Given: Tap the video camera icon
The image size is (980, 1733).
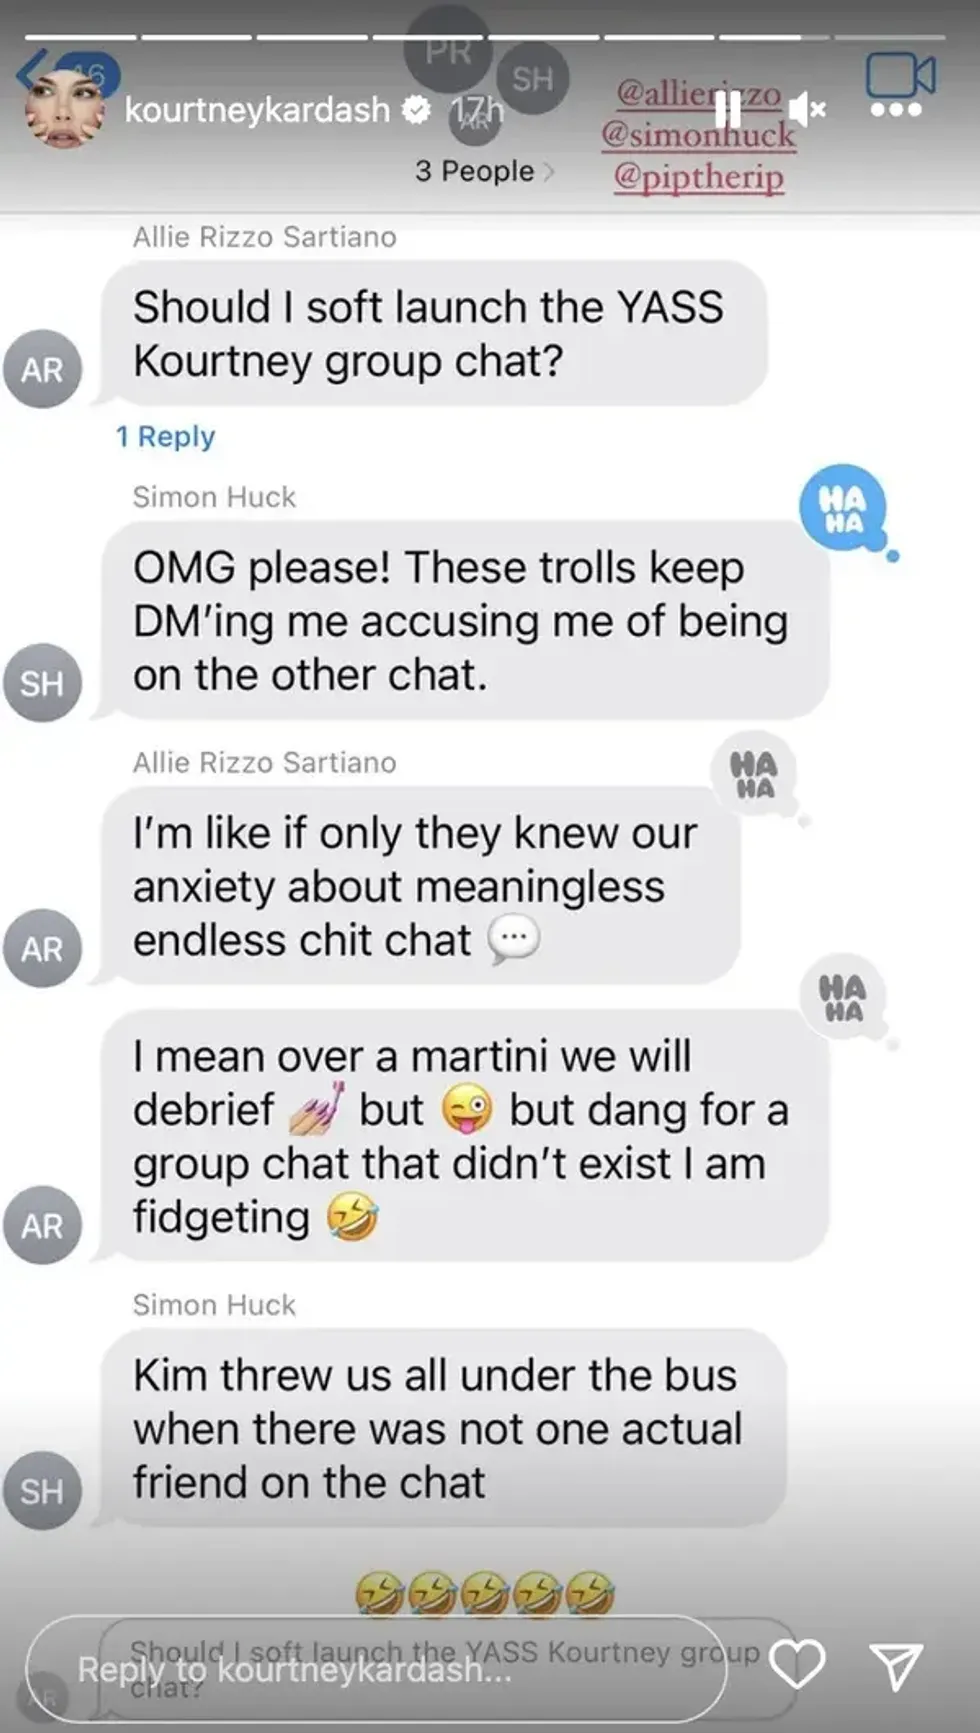Looking at the screenshot, I should pyautogui.click(x=900, y=73).
